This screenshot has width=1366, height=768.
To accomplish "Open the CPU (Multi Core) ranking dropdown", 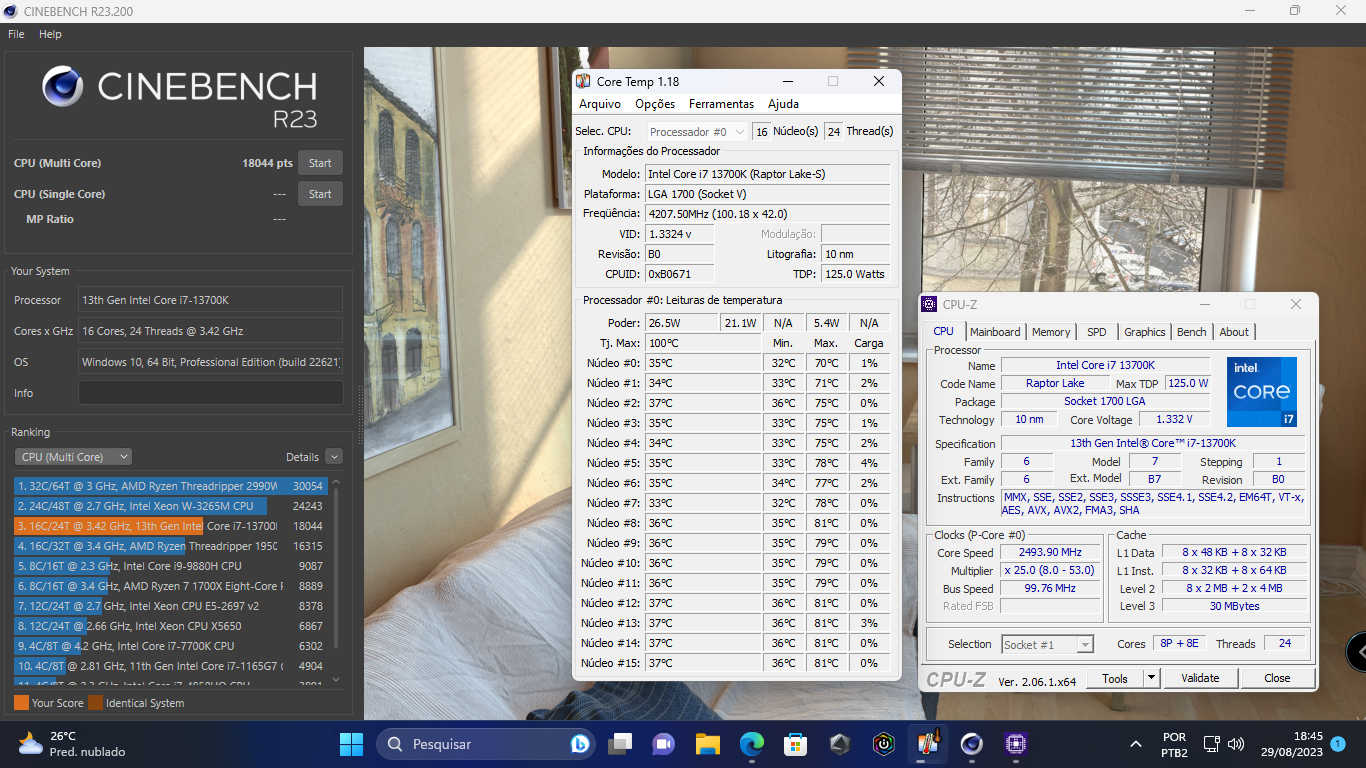I will coord(73,457).
